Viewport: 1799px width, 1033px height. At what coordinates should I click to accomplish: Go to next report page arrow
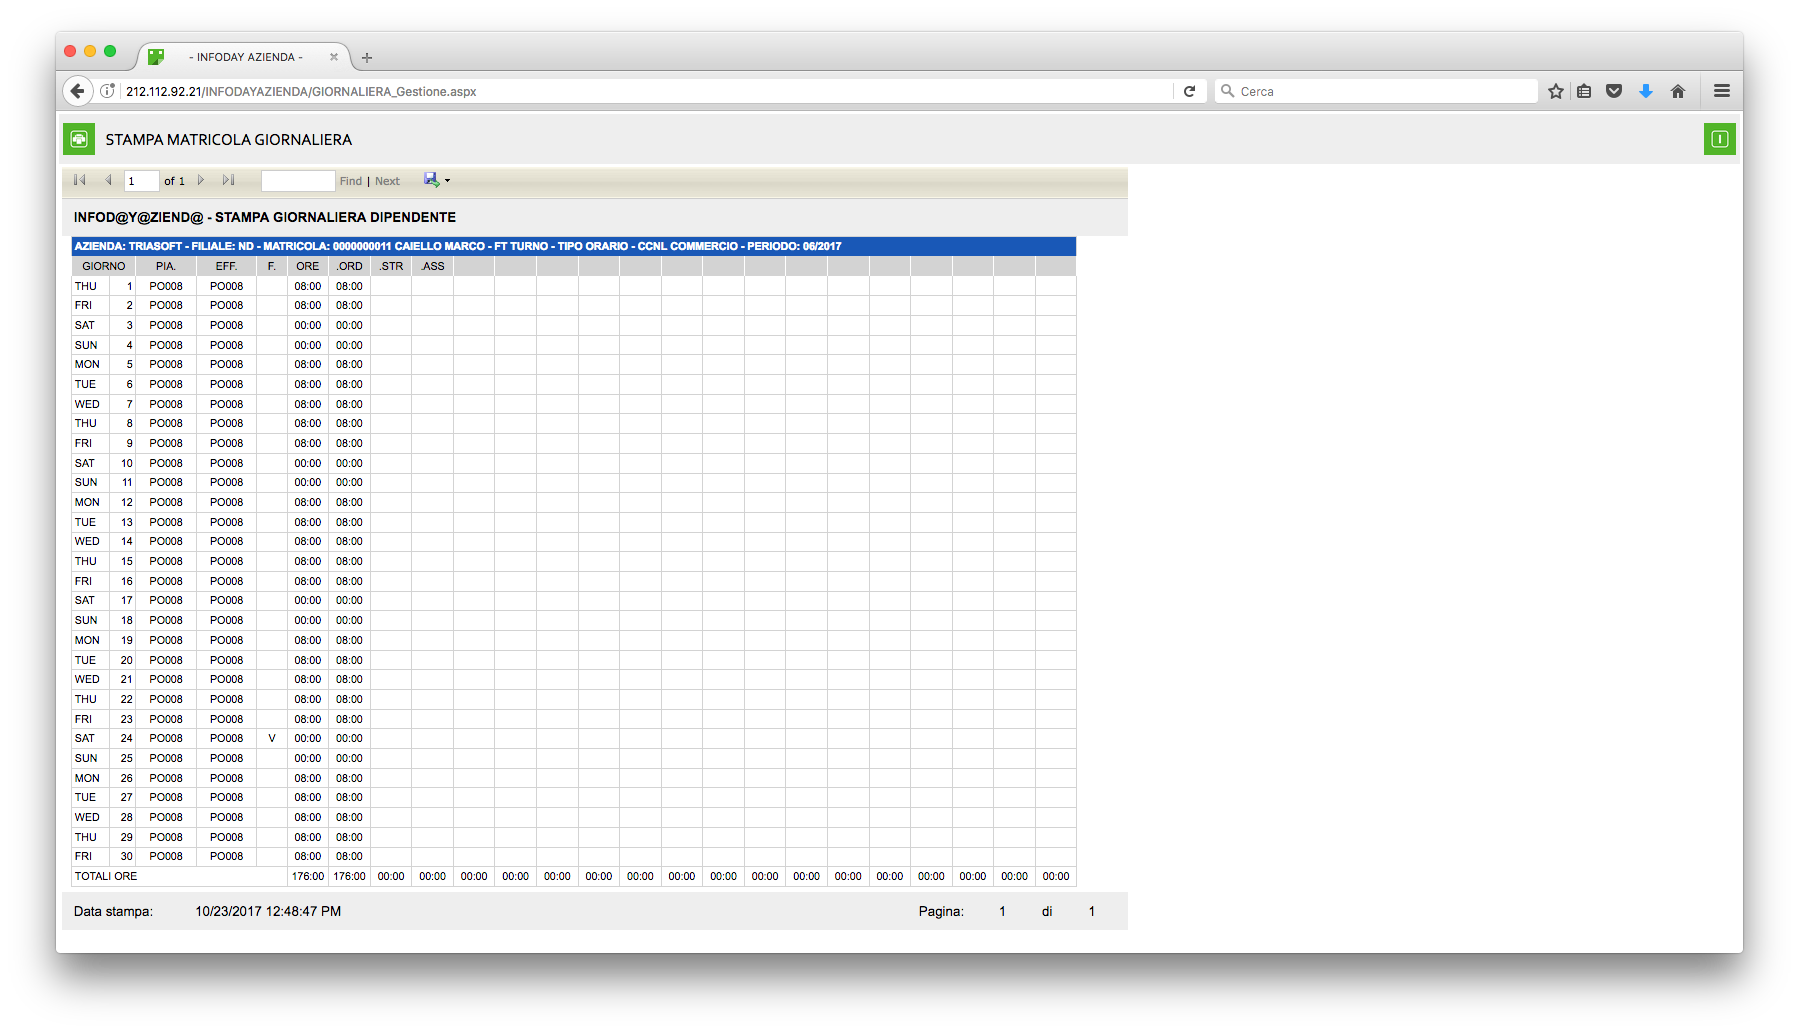pos(201,180)
